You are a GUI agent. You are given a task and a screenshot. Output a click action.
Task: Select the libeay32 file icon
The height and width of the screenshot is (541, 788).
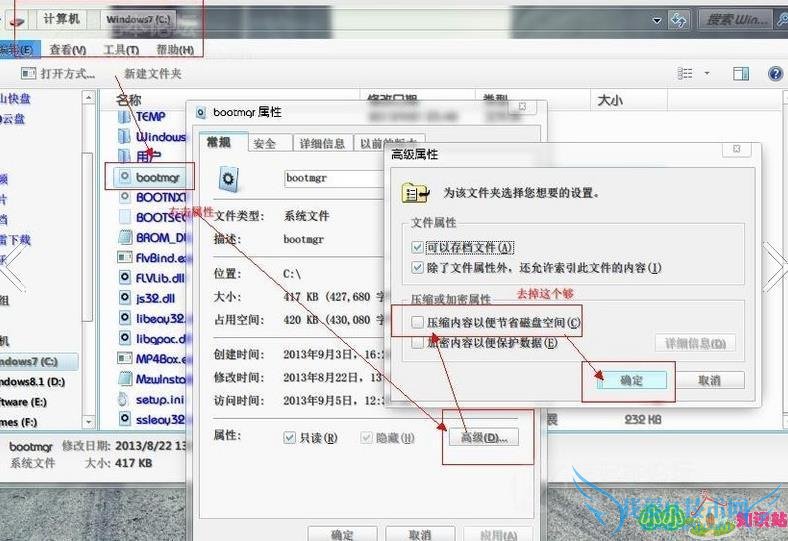click(125, 318)
